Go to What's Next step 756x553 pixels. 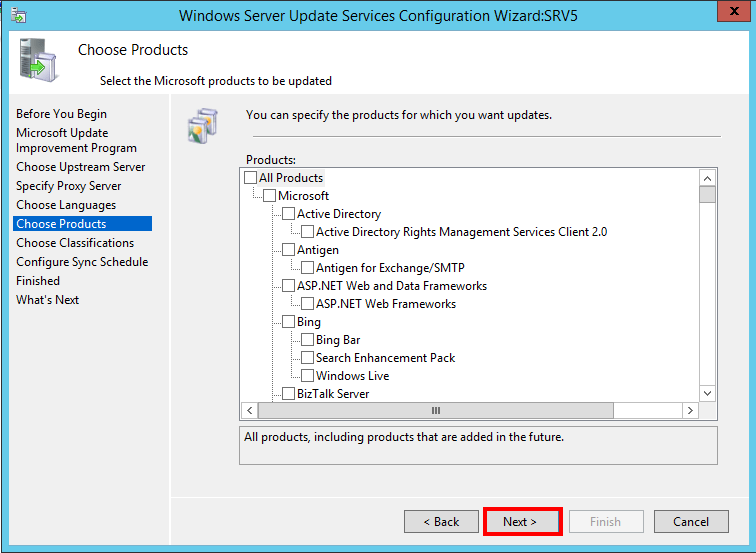(x=47, y=299)
